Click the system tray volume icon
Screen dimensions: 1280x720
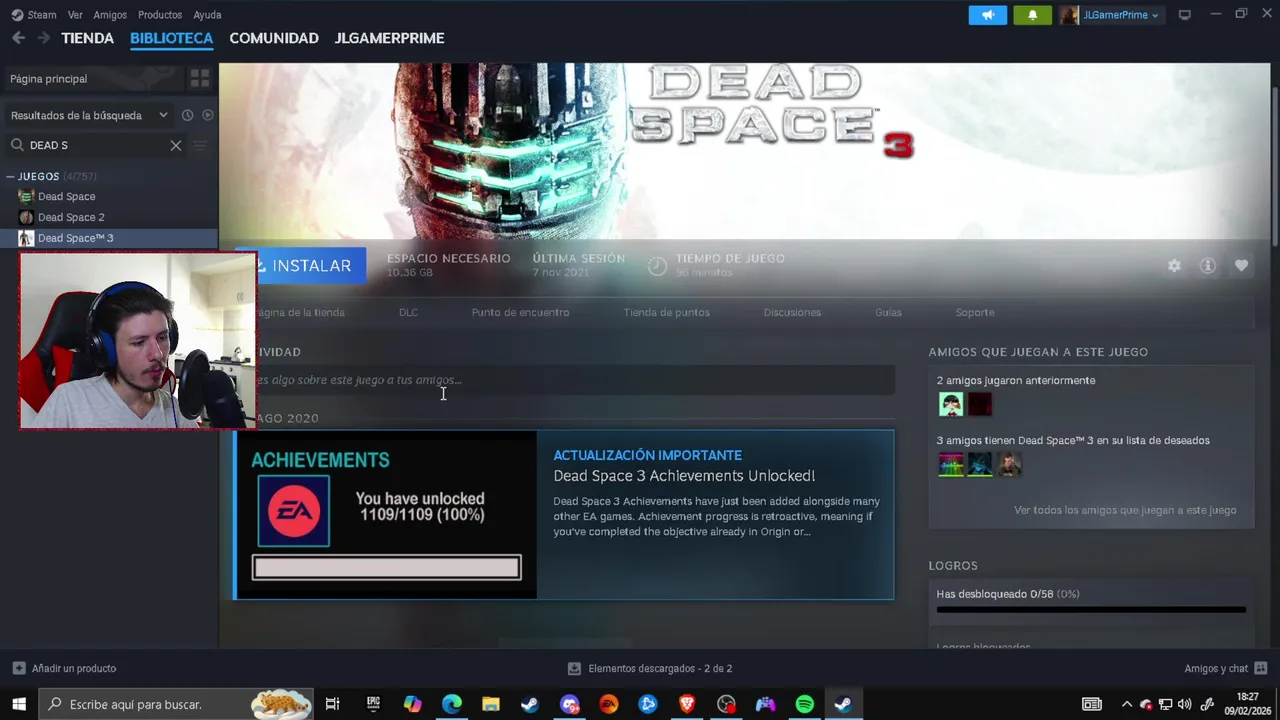(x=1185, y=704)
